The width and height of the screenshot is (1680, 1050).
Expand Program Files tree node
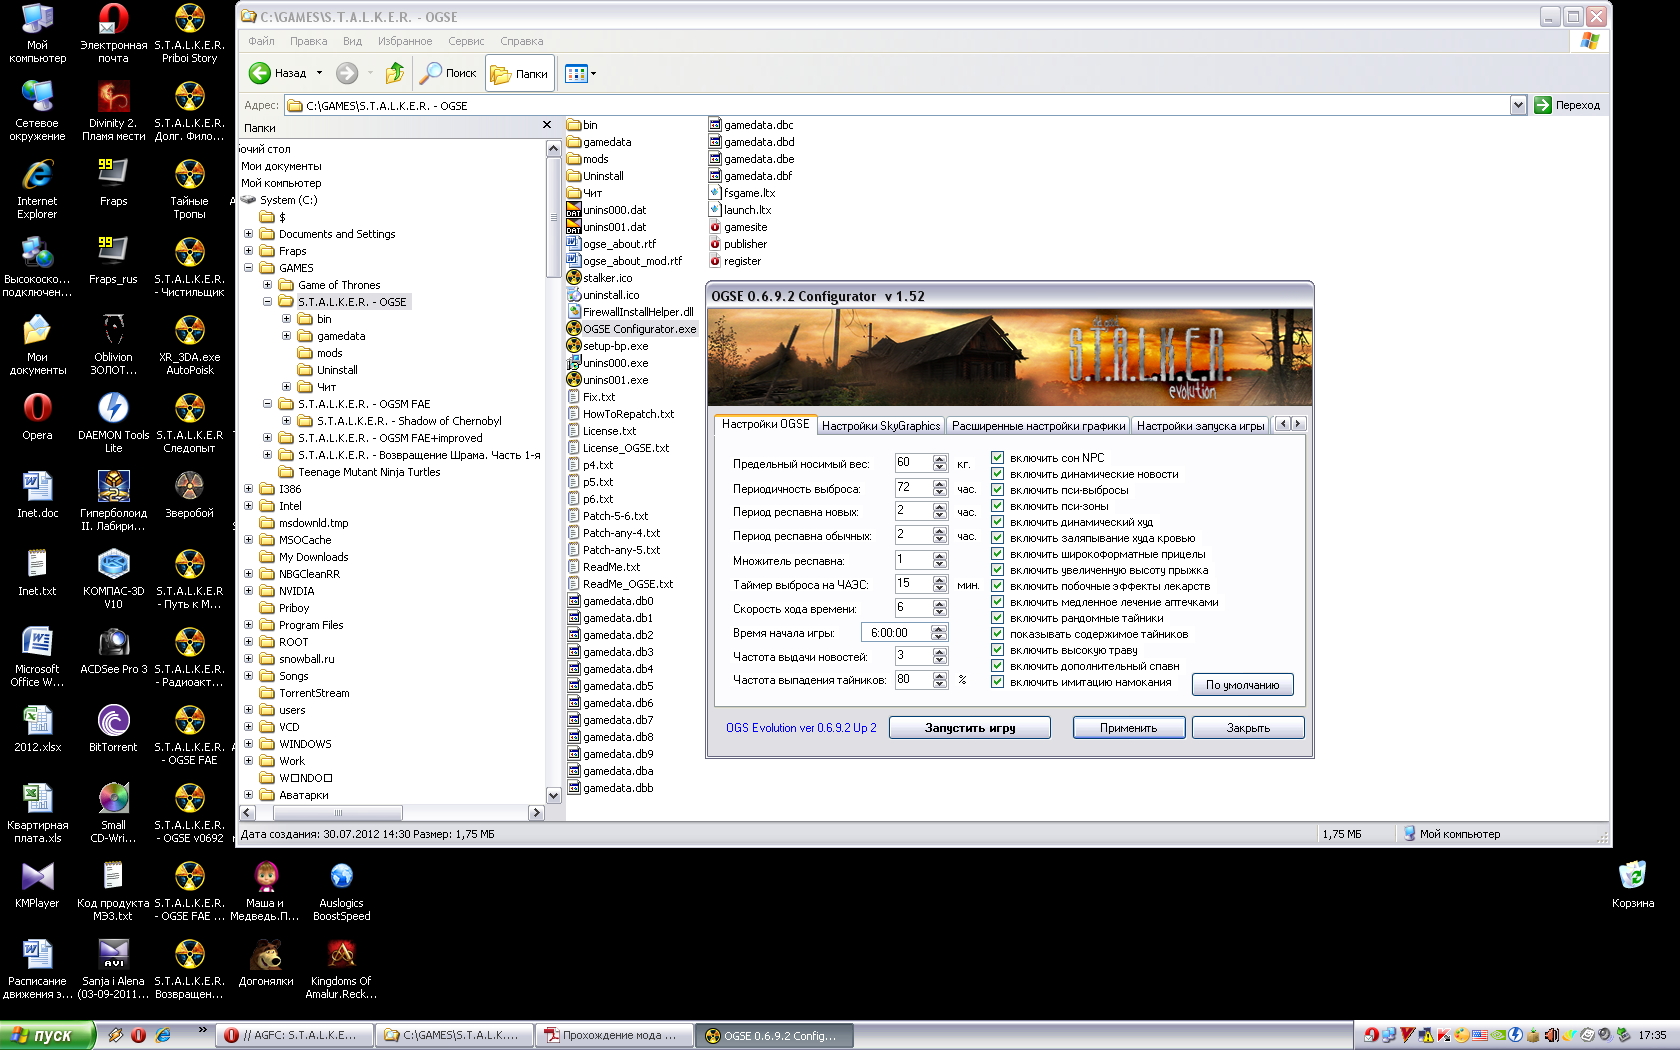point(248,625)
